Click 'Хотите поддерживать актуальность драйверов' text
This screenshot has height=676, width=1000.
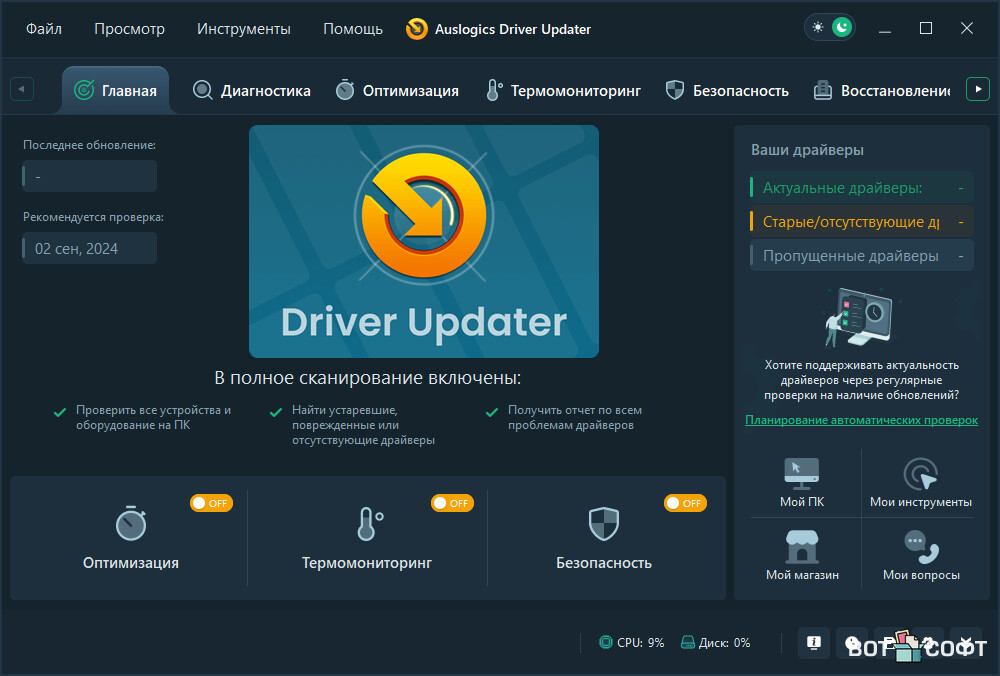(x=861, y=380)
